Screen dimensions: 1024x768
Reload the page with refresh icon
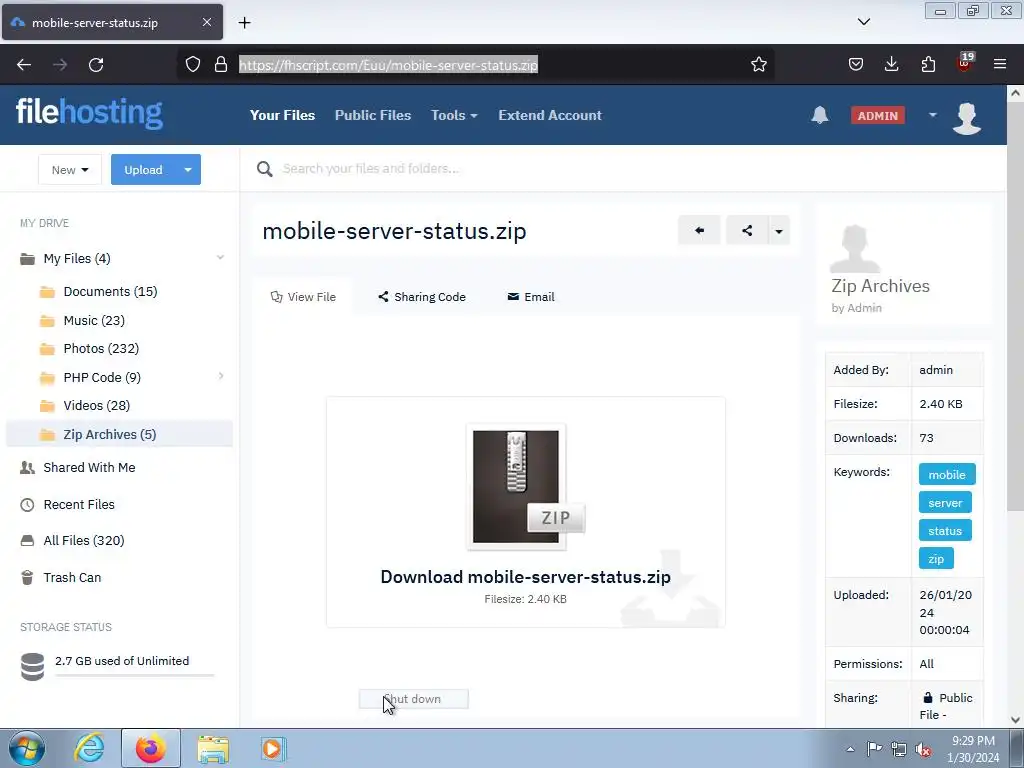[96, 65]
